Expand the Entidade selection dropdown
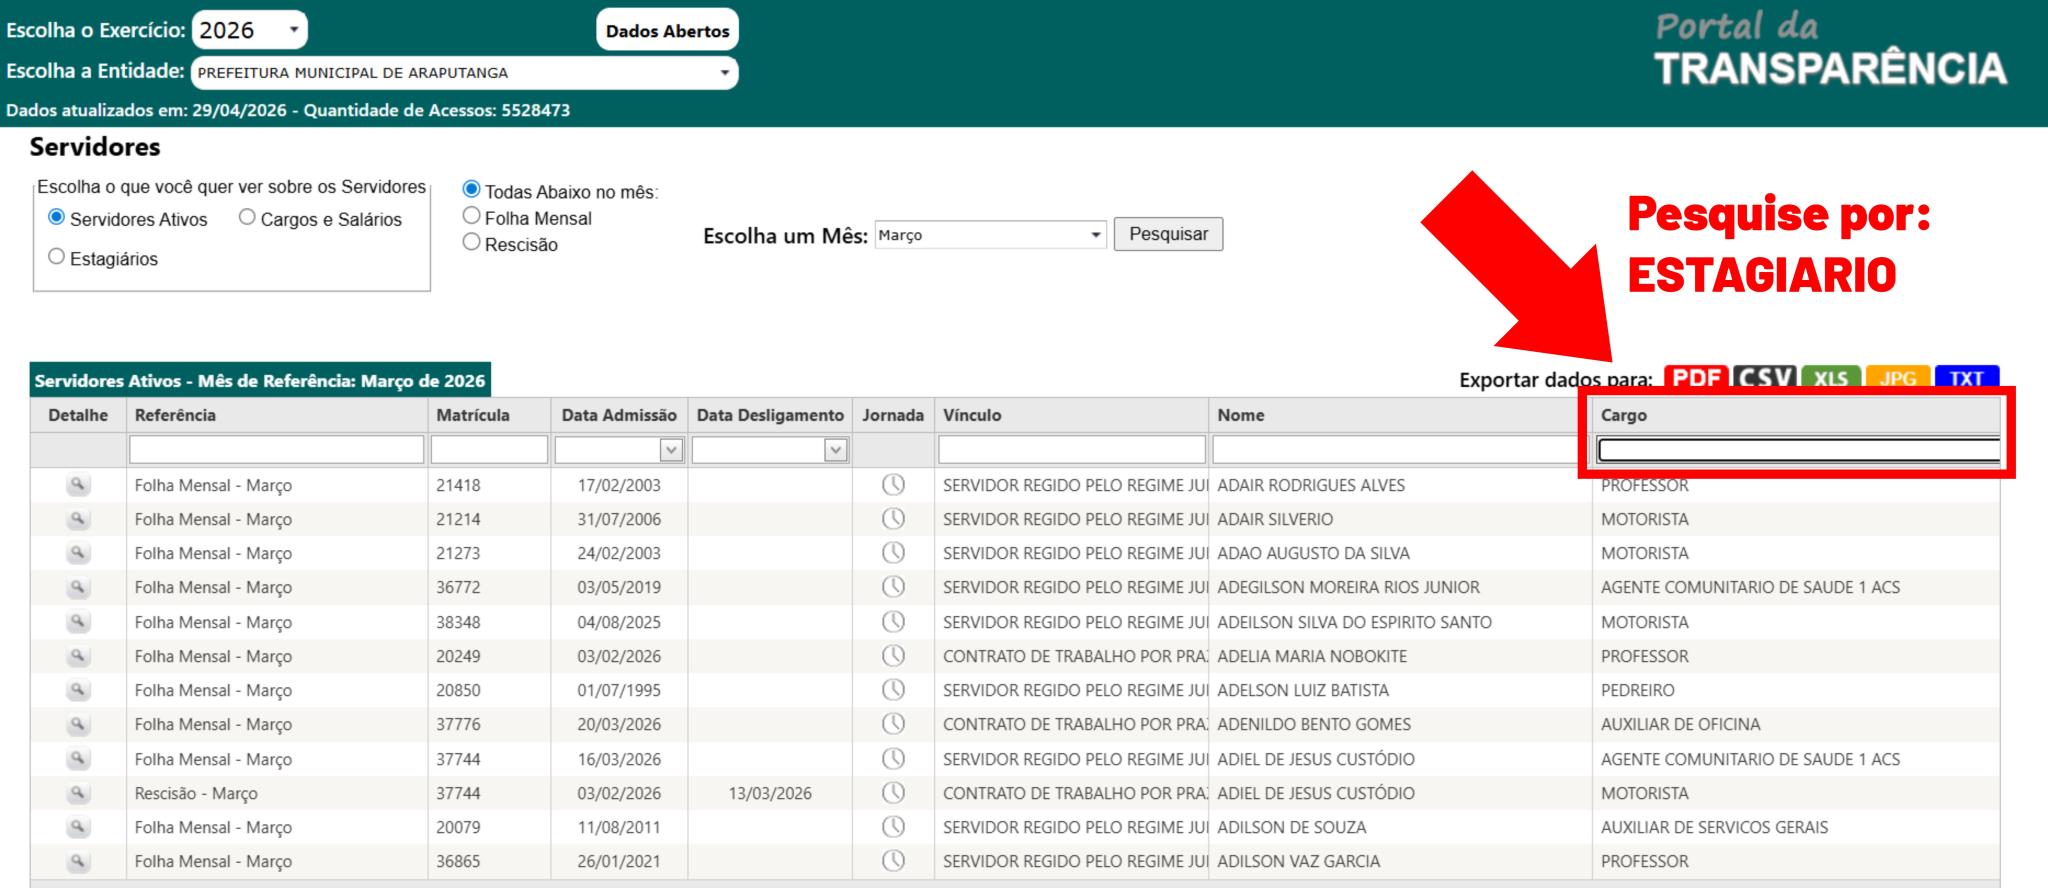 coord(464,73)
